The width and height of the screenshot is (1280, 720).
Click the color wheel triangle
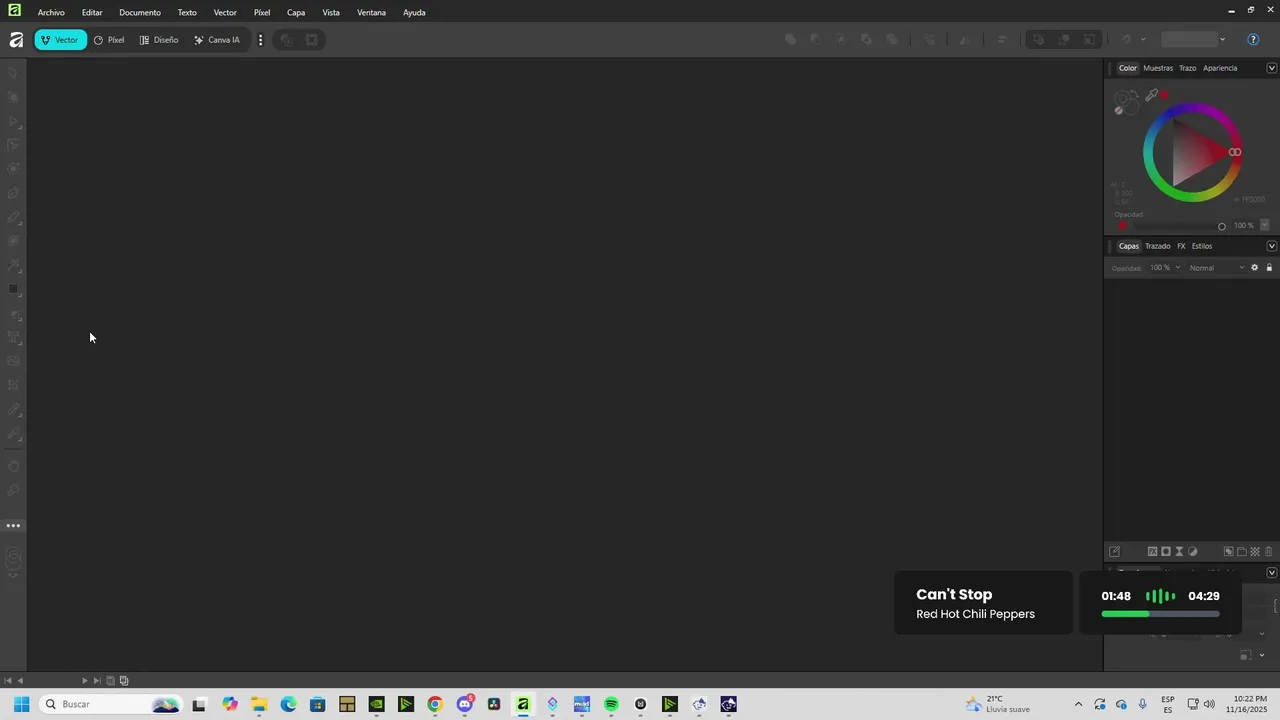(1195, 152)
